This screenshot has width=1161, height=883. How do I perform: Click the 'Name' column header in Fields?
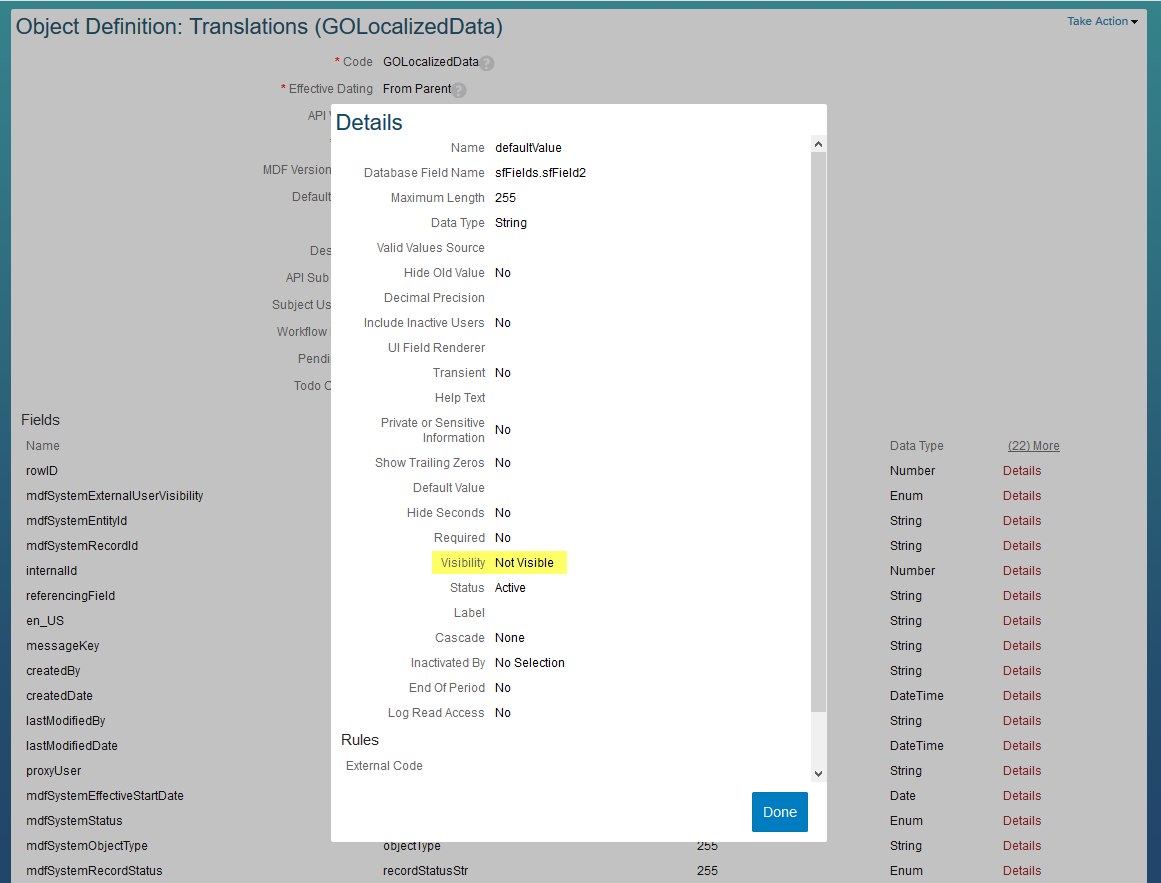pyautogui.click(x=43, y=446)
